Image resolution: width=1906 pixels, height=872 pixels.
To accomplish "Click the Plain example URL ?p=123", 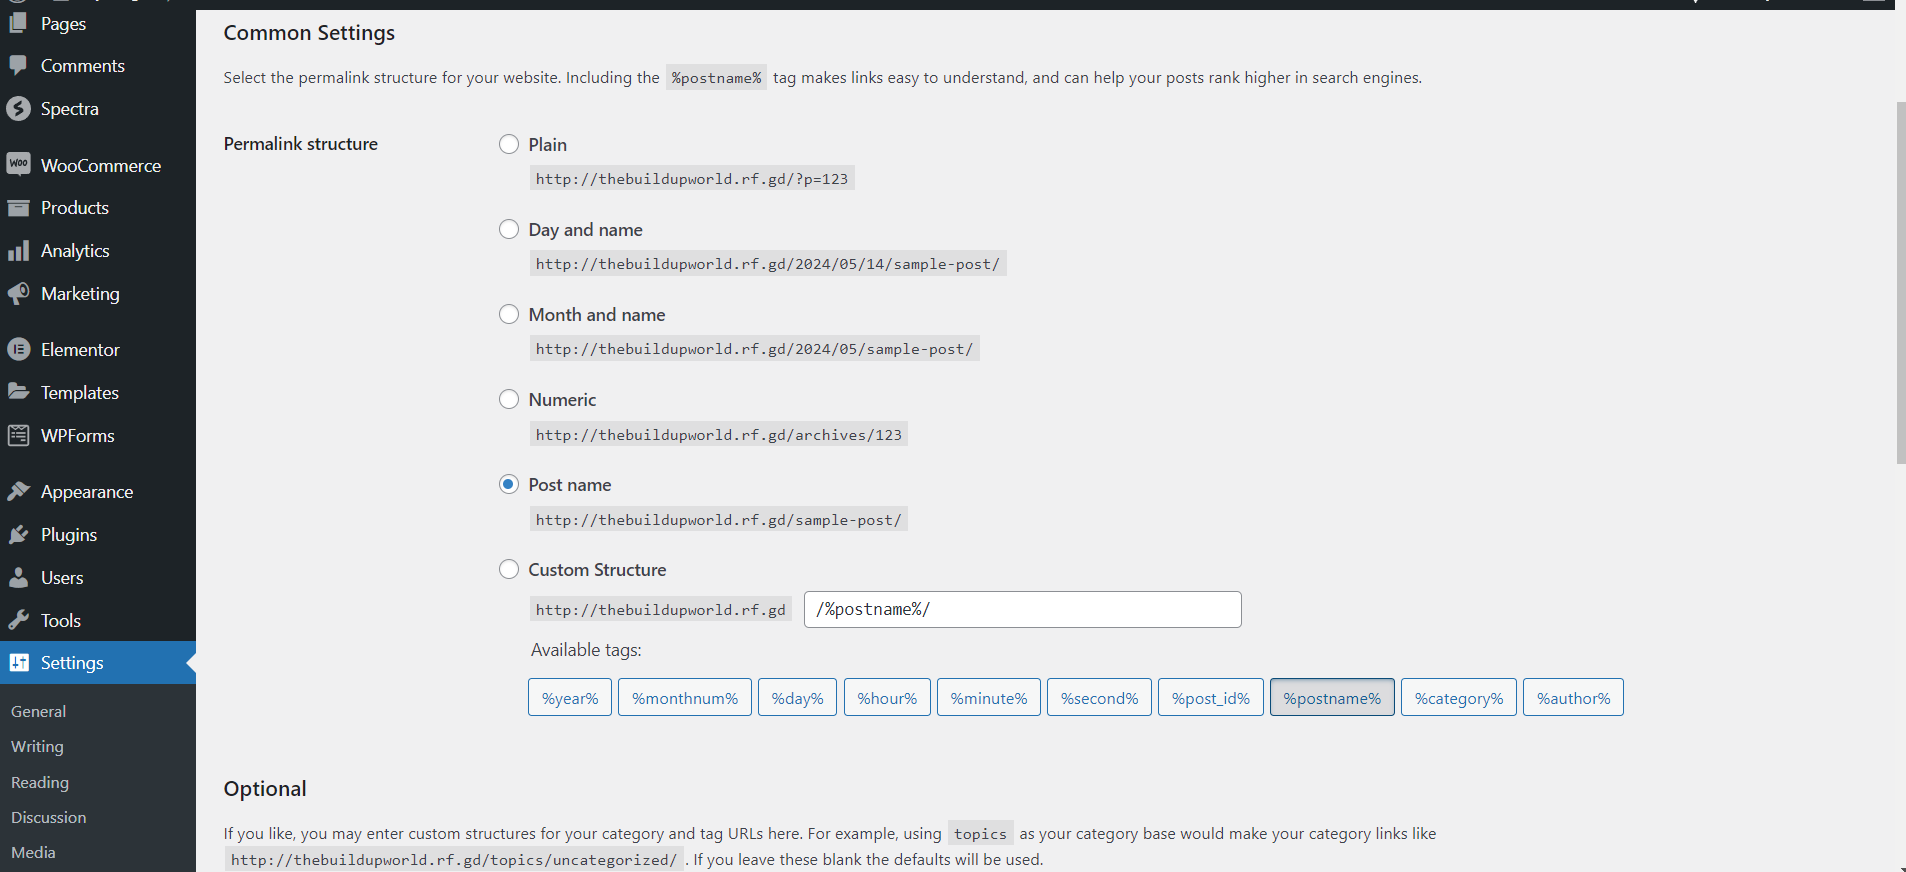I will pyautogui.click(x=692, y=179).
